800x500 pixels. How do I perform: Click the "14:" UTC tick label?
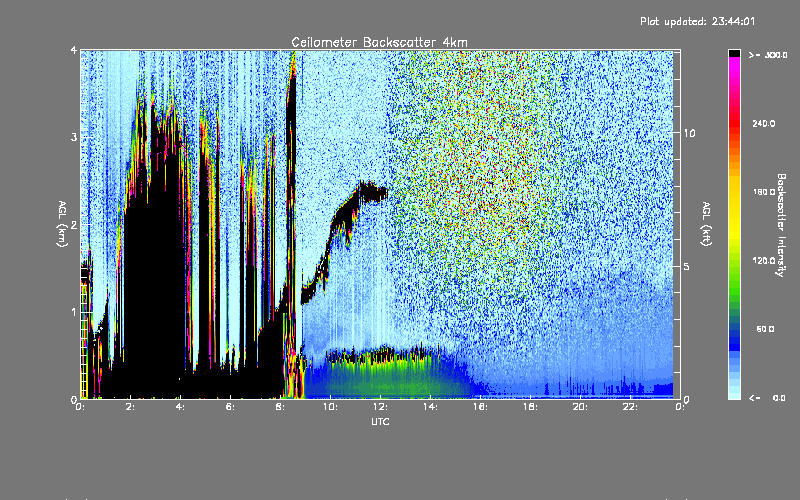pyautogui.click(x=430, y=407)
